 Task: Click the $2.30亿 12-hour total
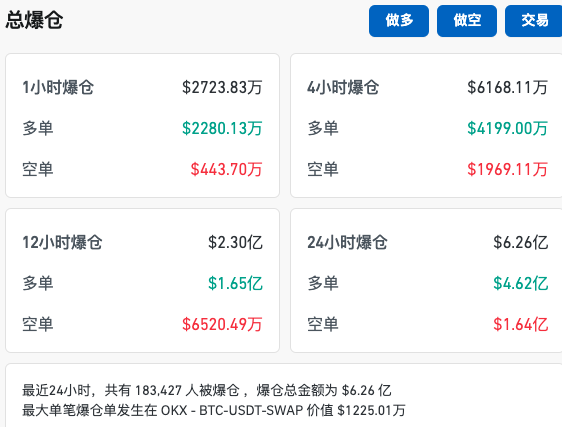tap(235, 242)
